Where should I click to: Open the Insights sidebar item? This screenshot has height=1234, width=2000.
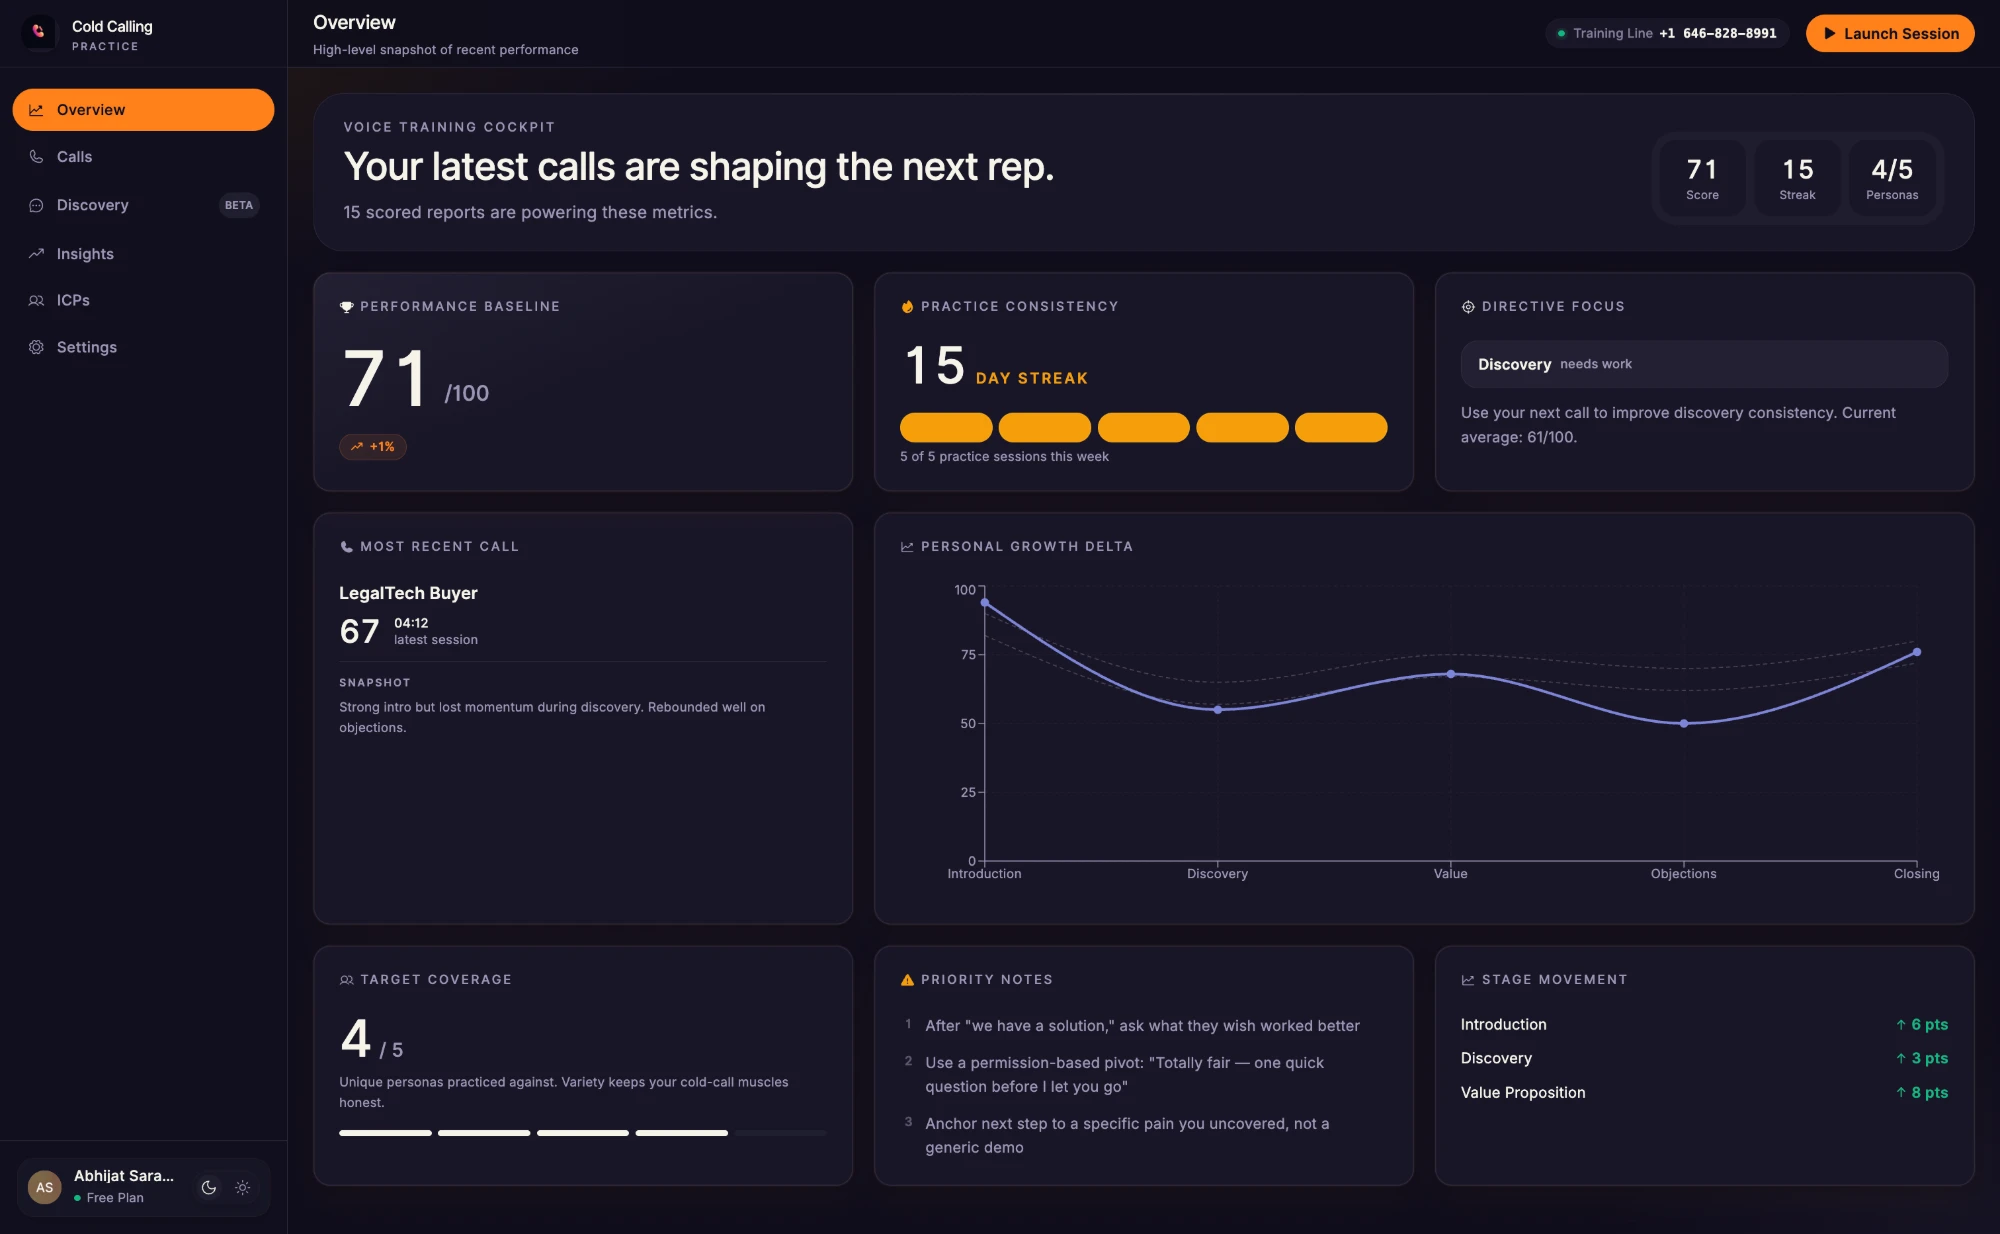tap(143, 254)
